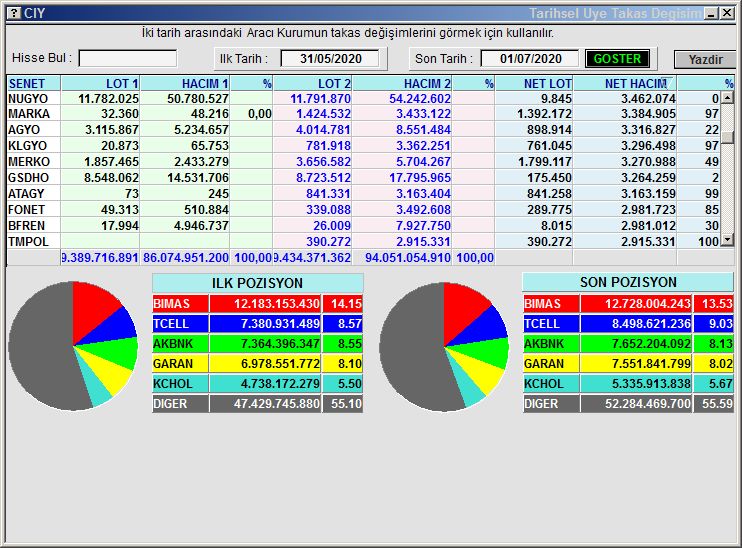Click KCHOL label in SON POZISYON
742x548 pixels.
coord(544,384)
